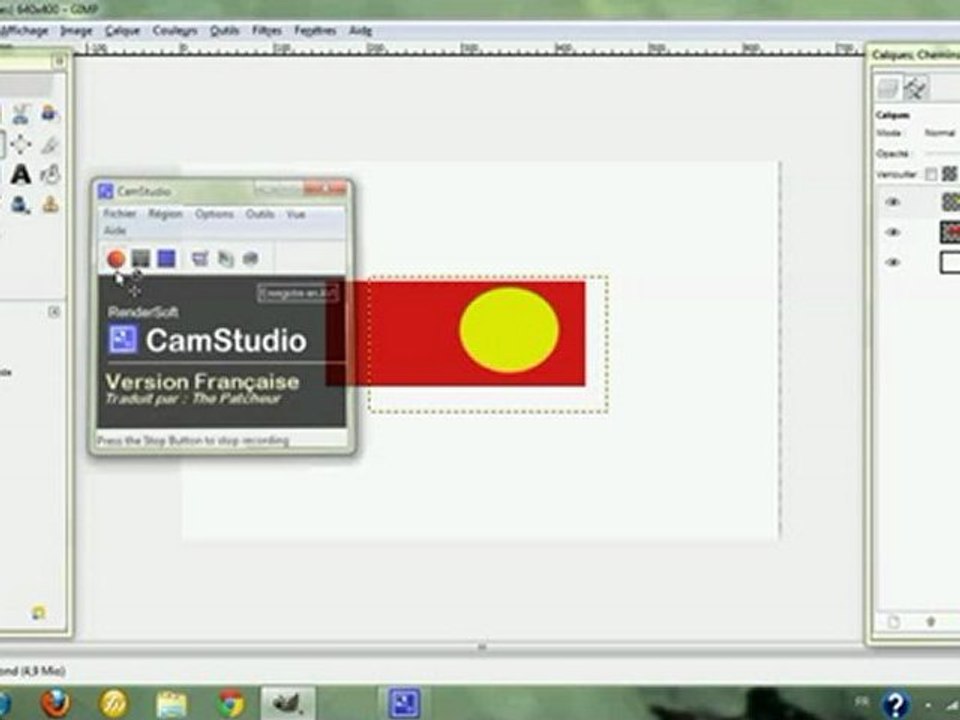
Task: Select the Clone stamp tool
Action: [50, 204]
